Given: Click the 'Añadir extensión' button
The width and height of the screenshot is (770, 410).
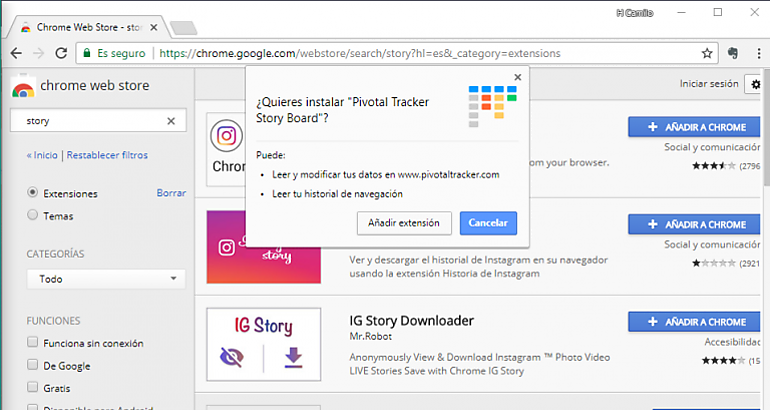Looking at the screenshot, I should tap(404, 223).
